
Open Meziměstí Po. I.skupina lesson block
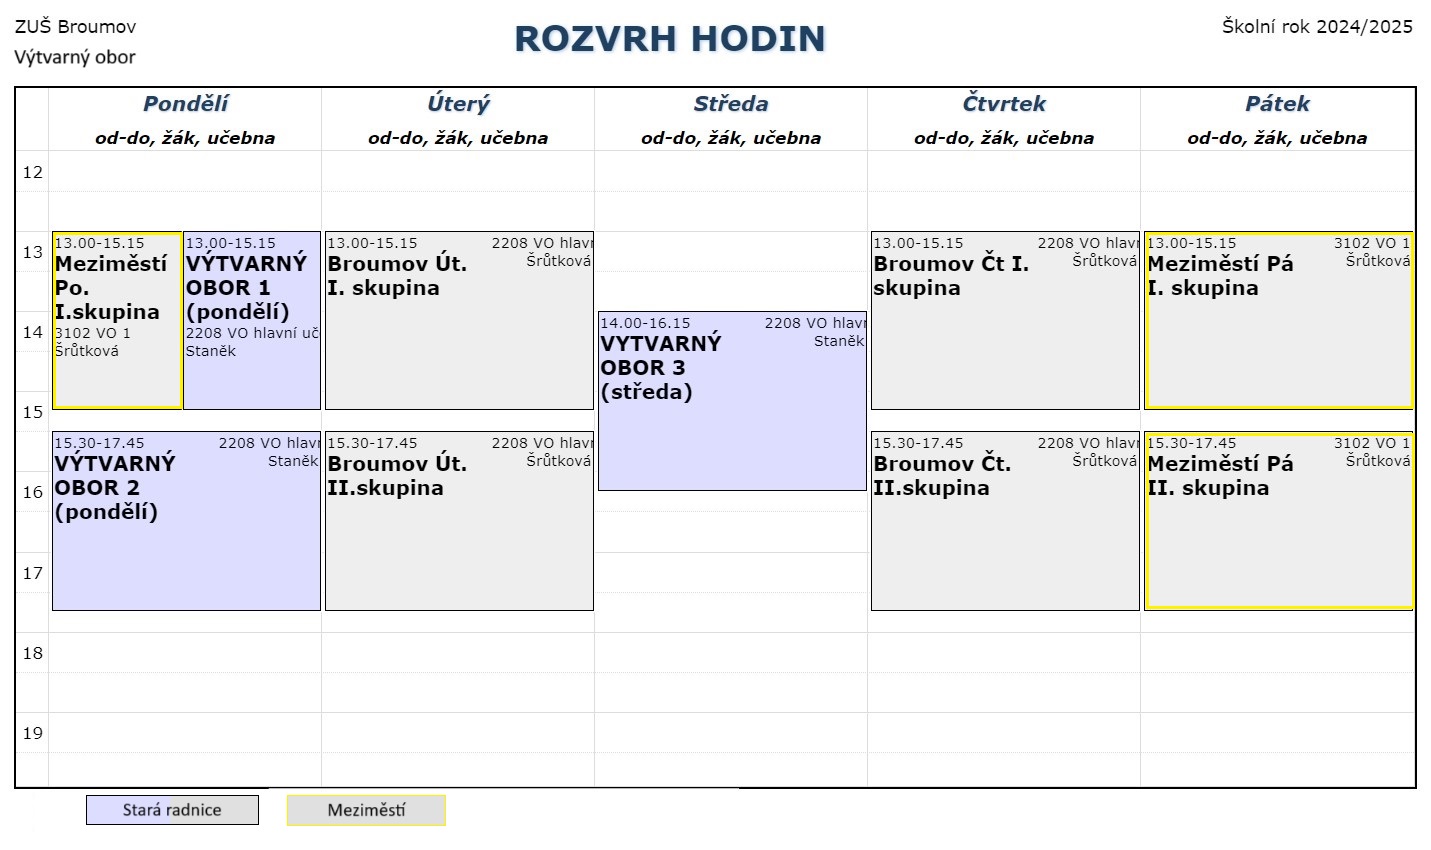coord(117,321)
